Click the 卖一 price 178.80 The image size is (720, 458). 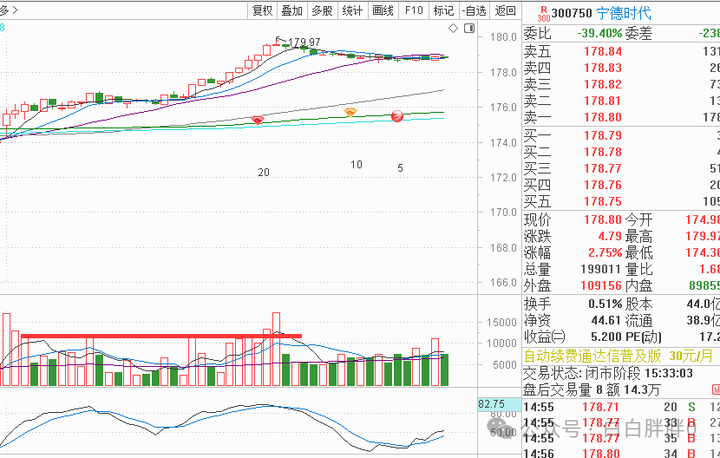click(x=602, y=118)
